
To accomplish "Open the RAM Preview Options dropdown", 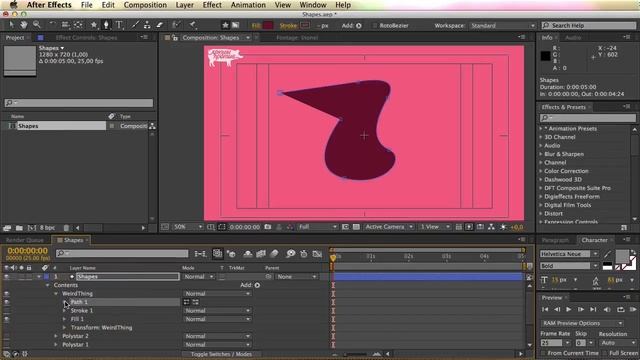I will click(x=582, y=323).
